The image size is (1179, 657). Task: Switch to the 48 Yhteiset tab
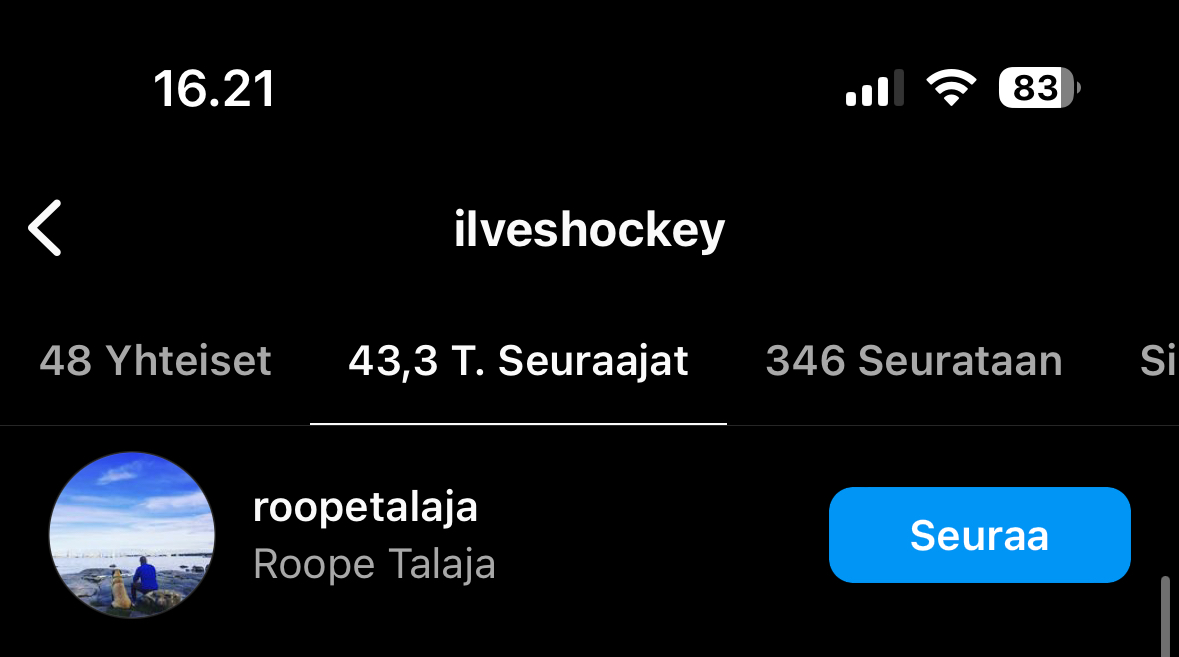point(155,361)
